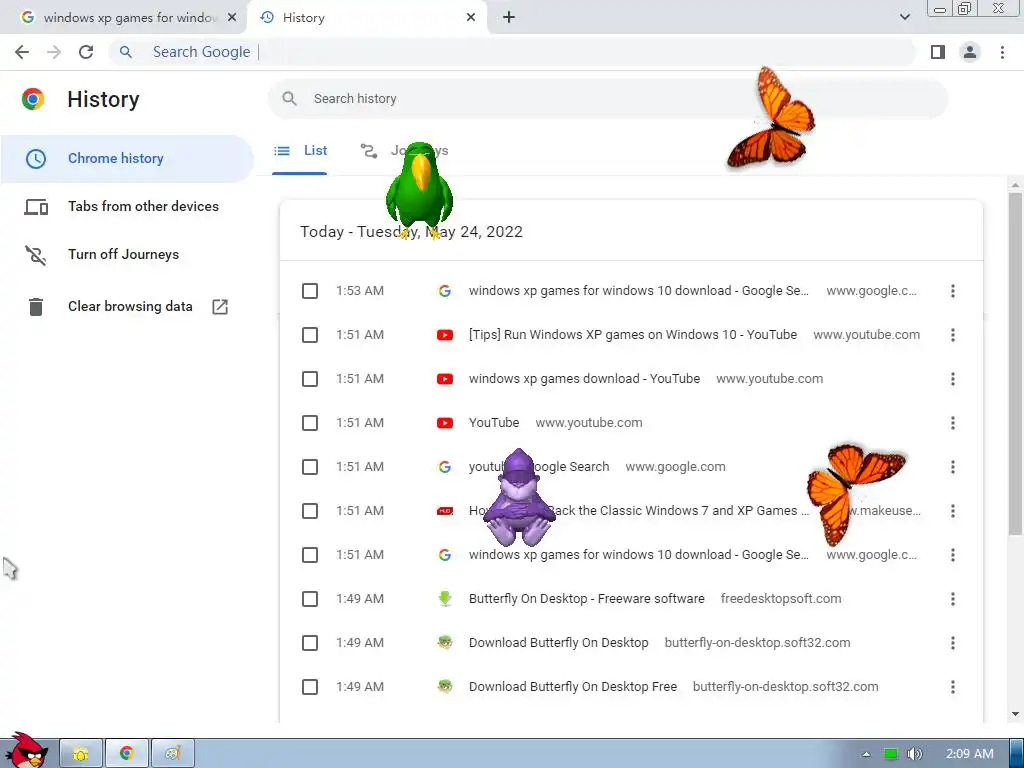Select checkbox for Download Butterfly On Desktop Free

click(x=310, y=687)
